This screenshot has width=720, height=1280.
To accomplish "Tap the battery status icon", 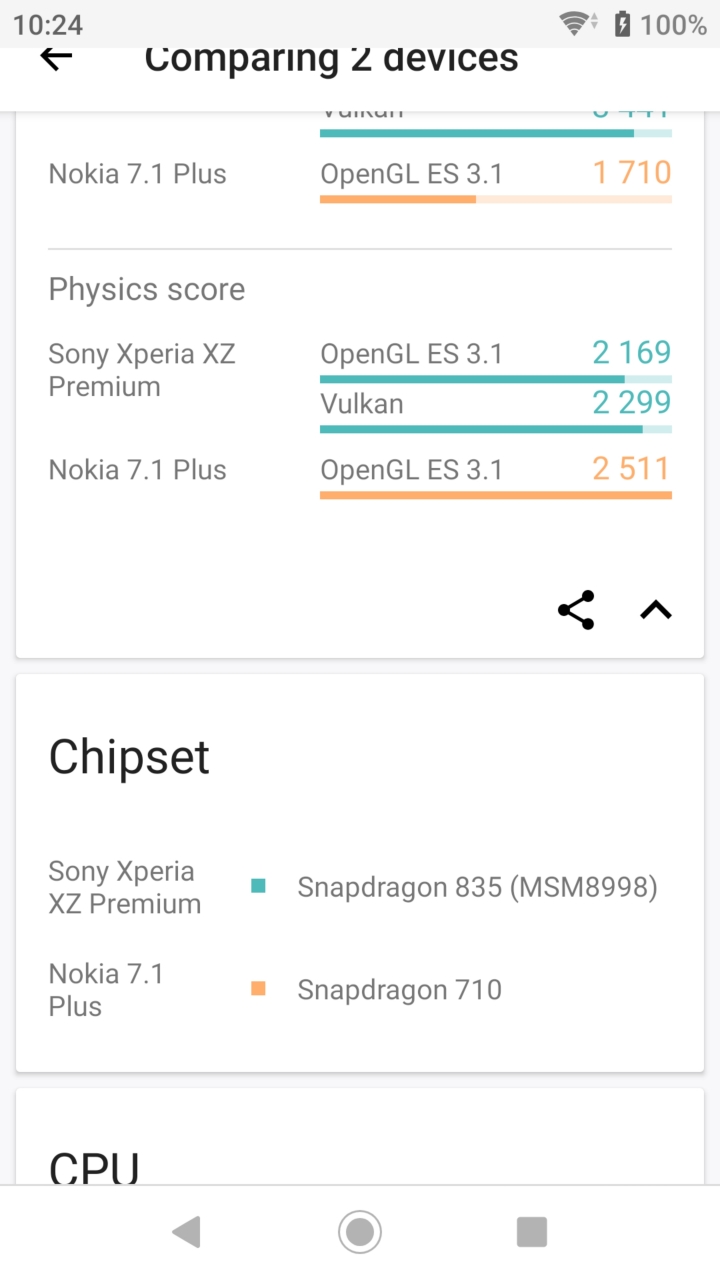I will tap(623, 24).
